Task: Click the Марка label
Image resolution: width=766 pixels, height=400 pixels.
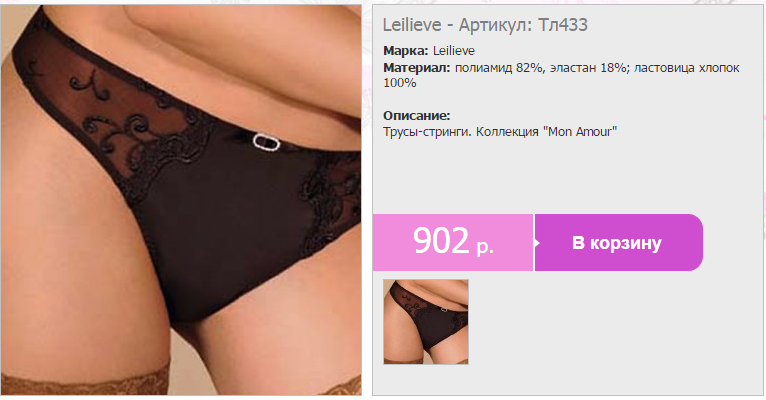Action: 405,51
